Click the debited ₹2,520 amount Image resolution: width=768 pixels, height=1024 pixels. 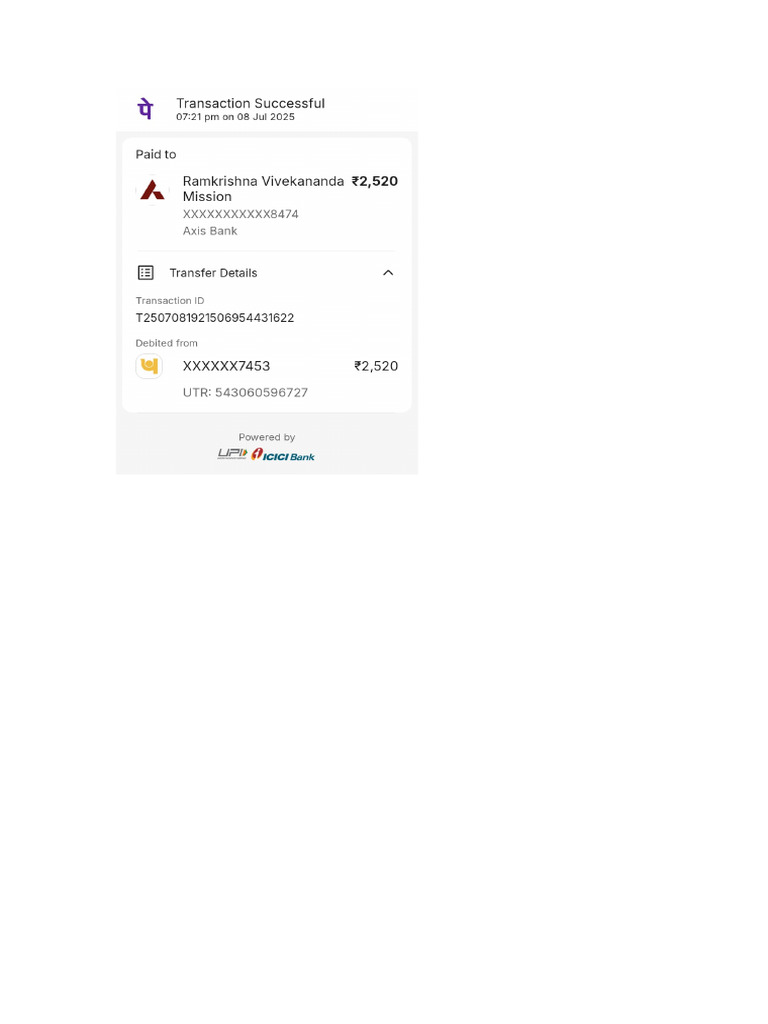[376, 366]
